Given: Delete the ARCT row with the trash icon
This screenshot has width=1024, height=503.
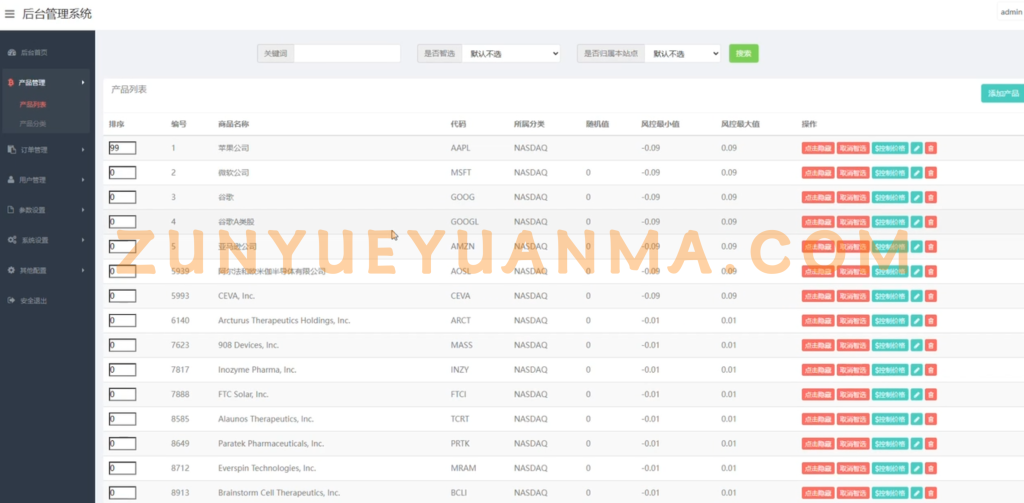Looking at the screenshot, I should tap(931, 321).
